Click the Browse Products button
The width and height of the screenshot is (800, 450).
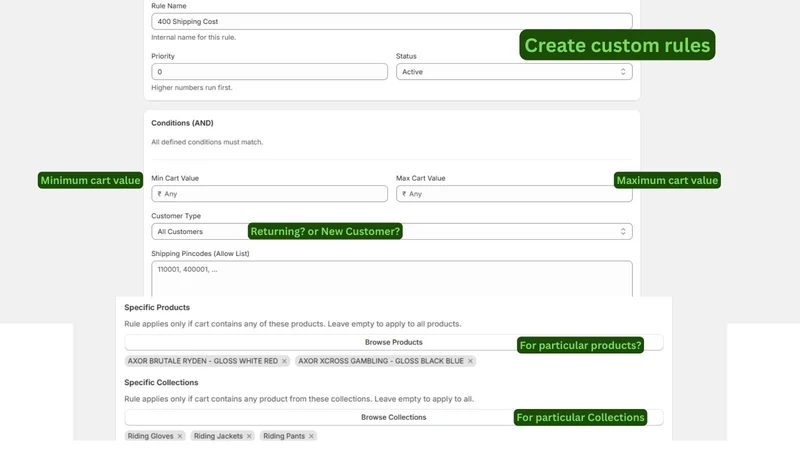[393, 342]
